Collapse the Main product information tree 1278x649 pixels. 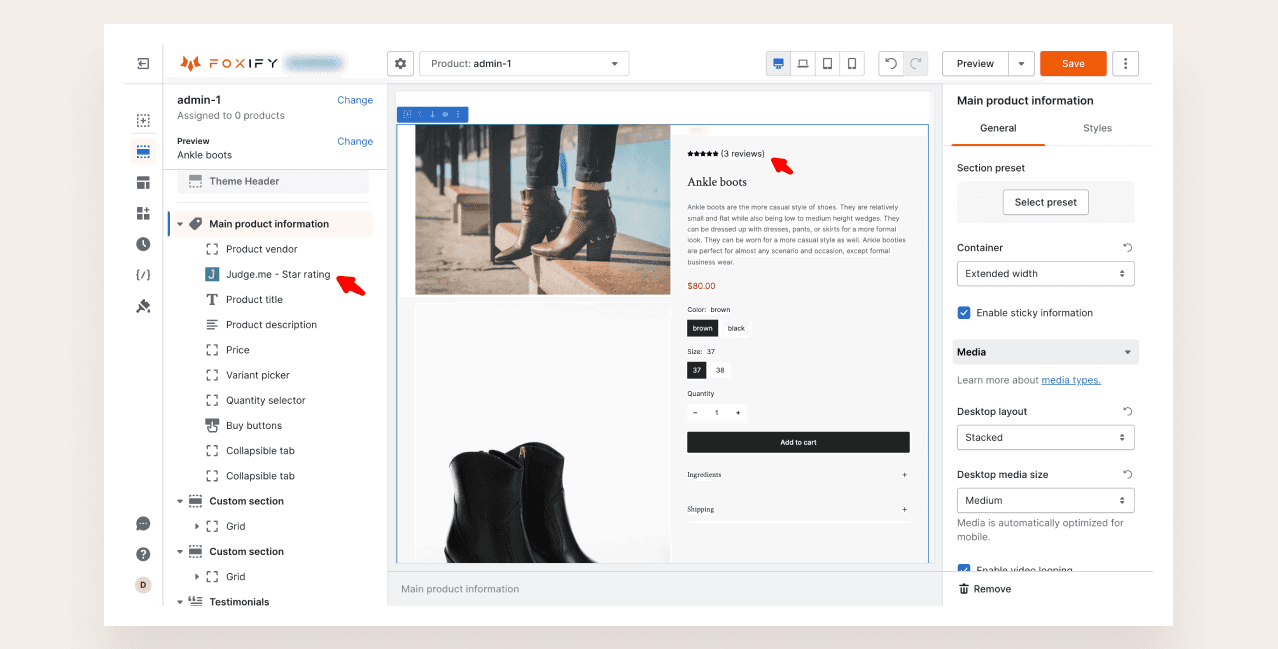180,224
